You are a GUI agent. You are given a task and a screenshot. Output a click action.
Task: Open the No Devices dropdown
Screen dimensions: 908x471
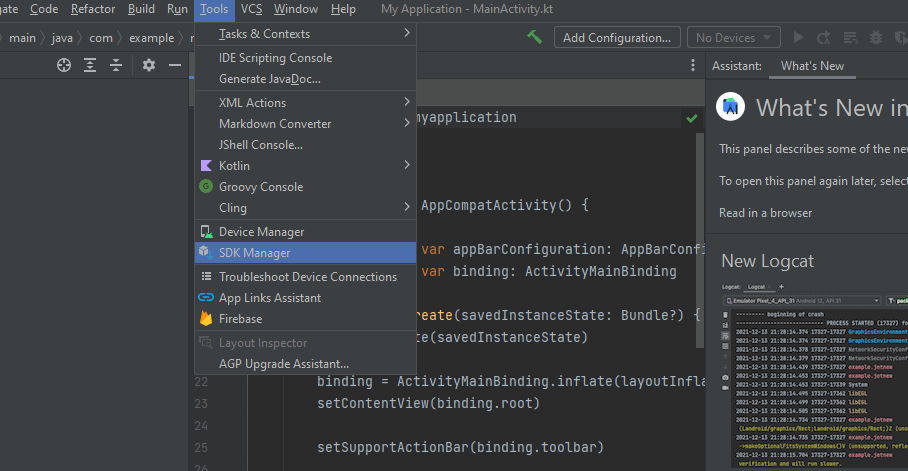(x=734, y=38)
